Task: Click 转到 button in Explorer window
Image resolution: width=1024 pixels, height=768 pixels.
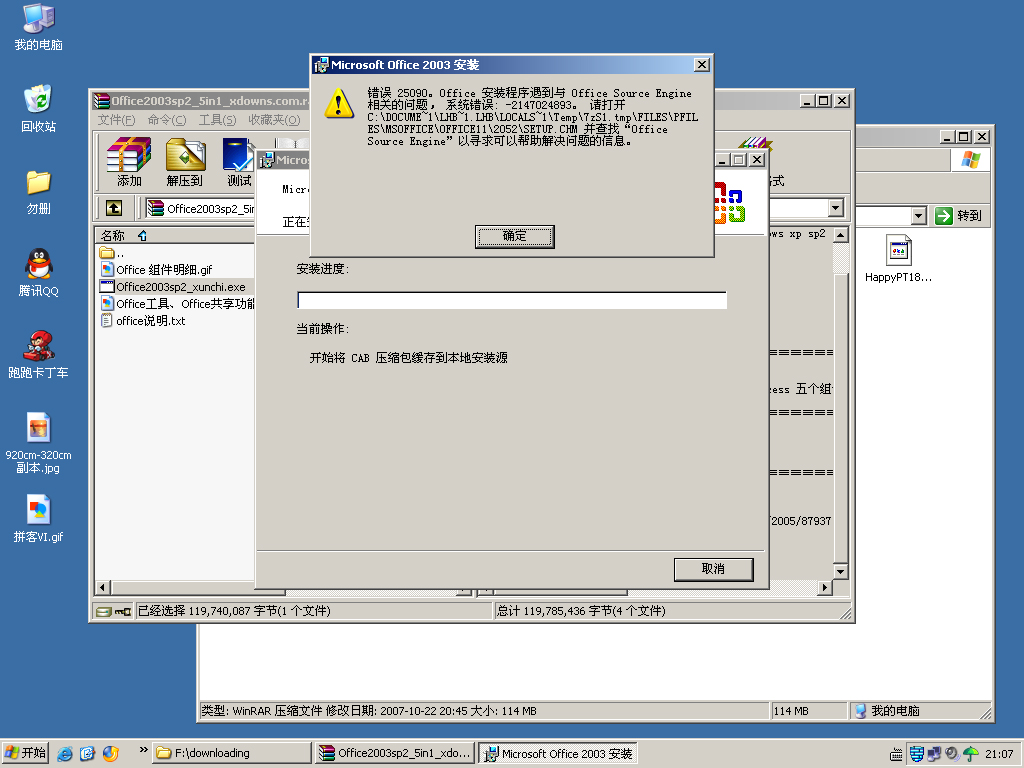Action: (x=959, y=216)
